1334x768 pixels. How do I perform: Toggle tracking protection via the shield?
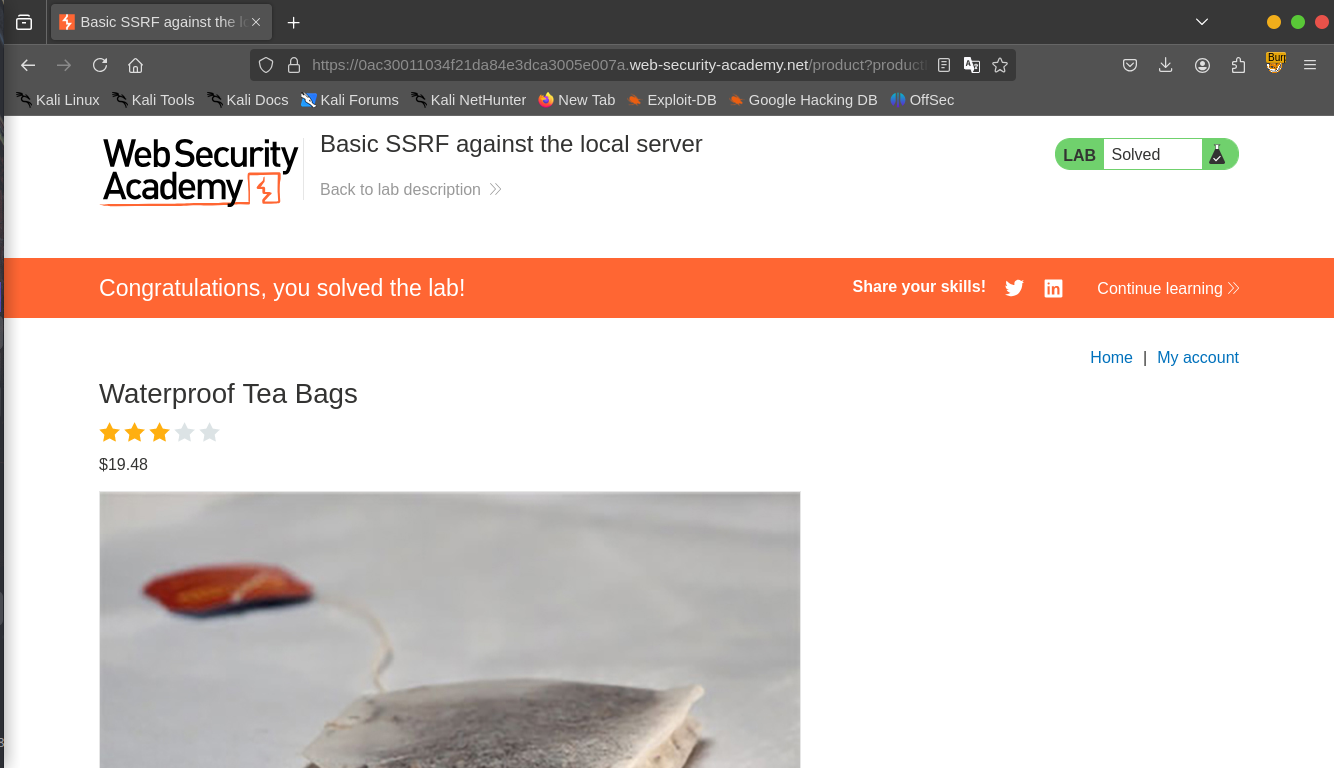tap(265, 64)
